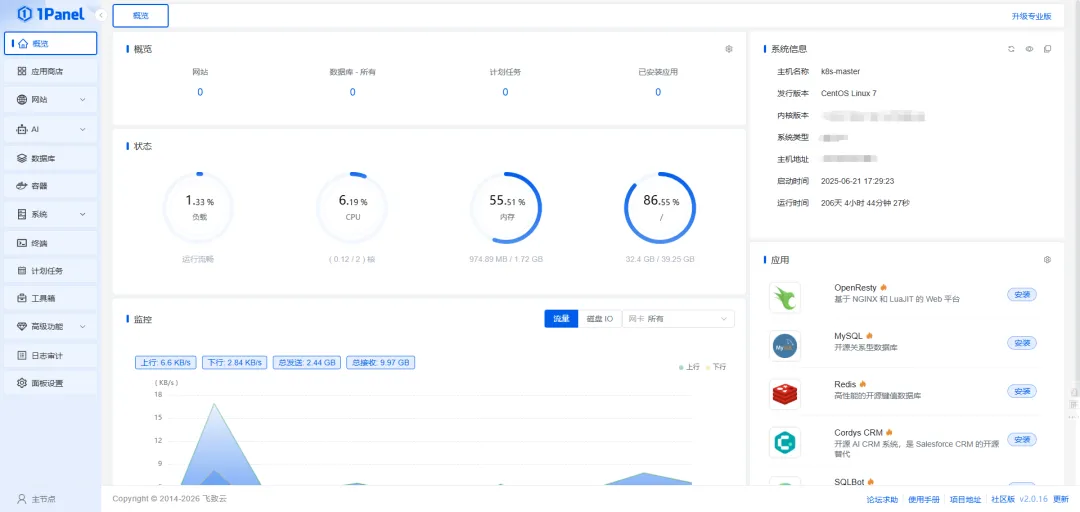Viewport: 1080px width, 512px height.
Task: Install Redis with 安装 button
Action: click(1021, 391)
